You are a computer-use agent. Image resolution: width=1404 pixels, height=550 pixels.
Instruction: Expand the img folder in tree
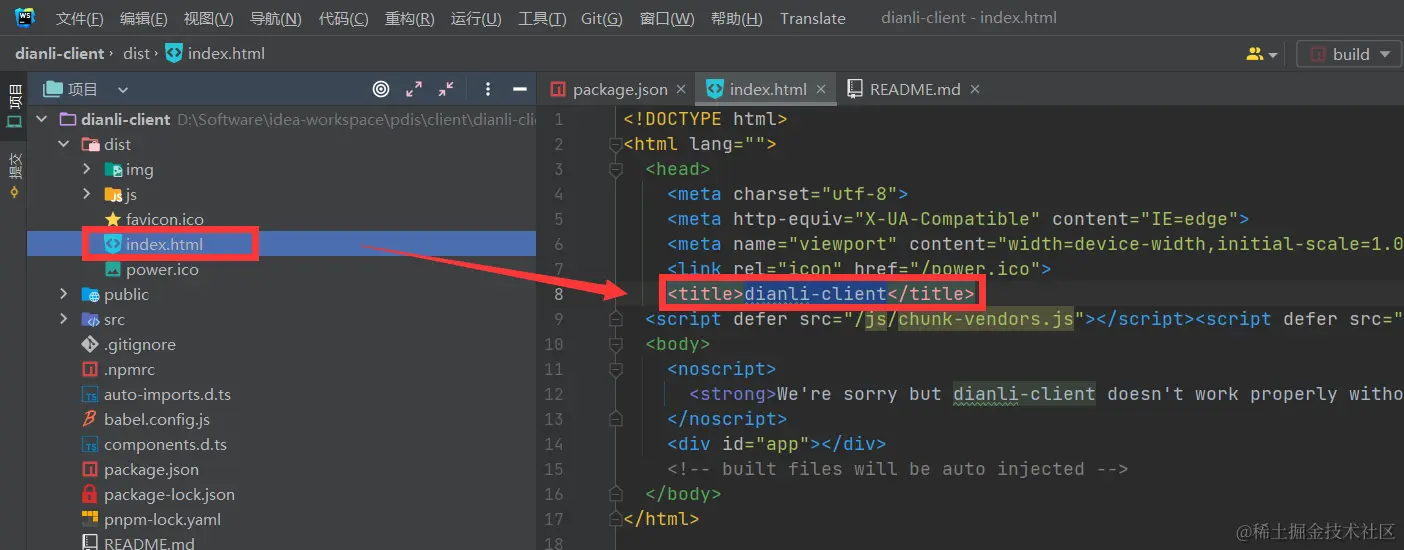87,169
